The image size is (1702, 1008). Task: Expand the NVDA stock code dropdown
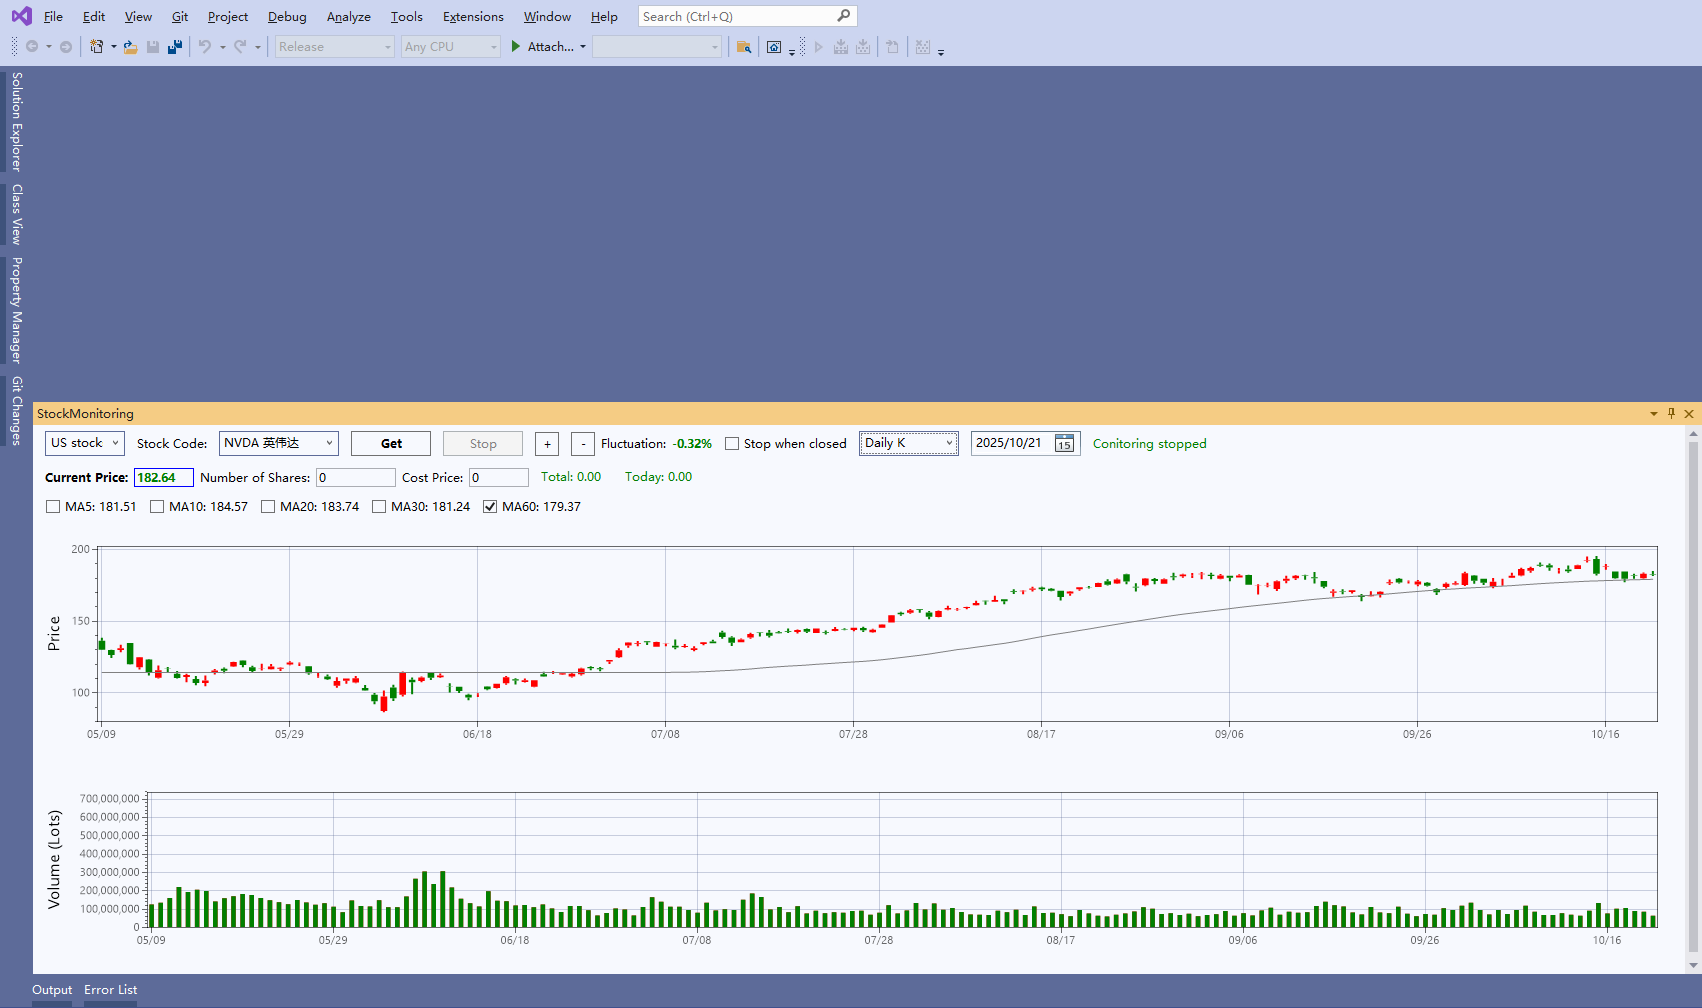[x=328, y=443]
